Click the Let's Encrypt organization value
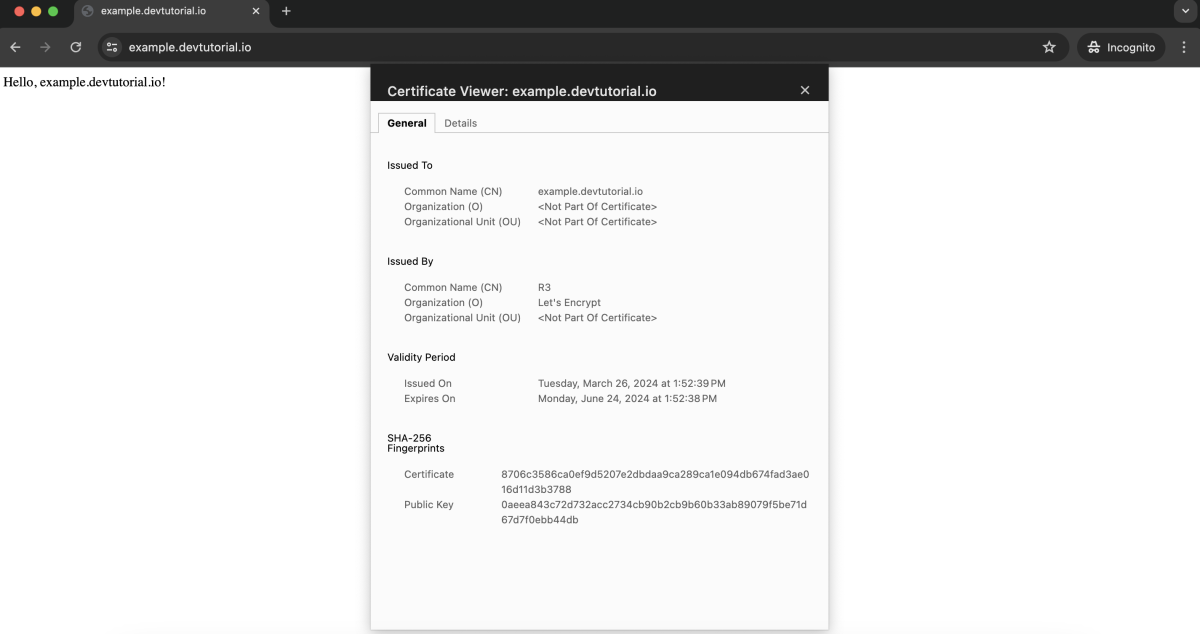 (x=569, y=302)
